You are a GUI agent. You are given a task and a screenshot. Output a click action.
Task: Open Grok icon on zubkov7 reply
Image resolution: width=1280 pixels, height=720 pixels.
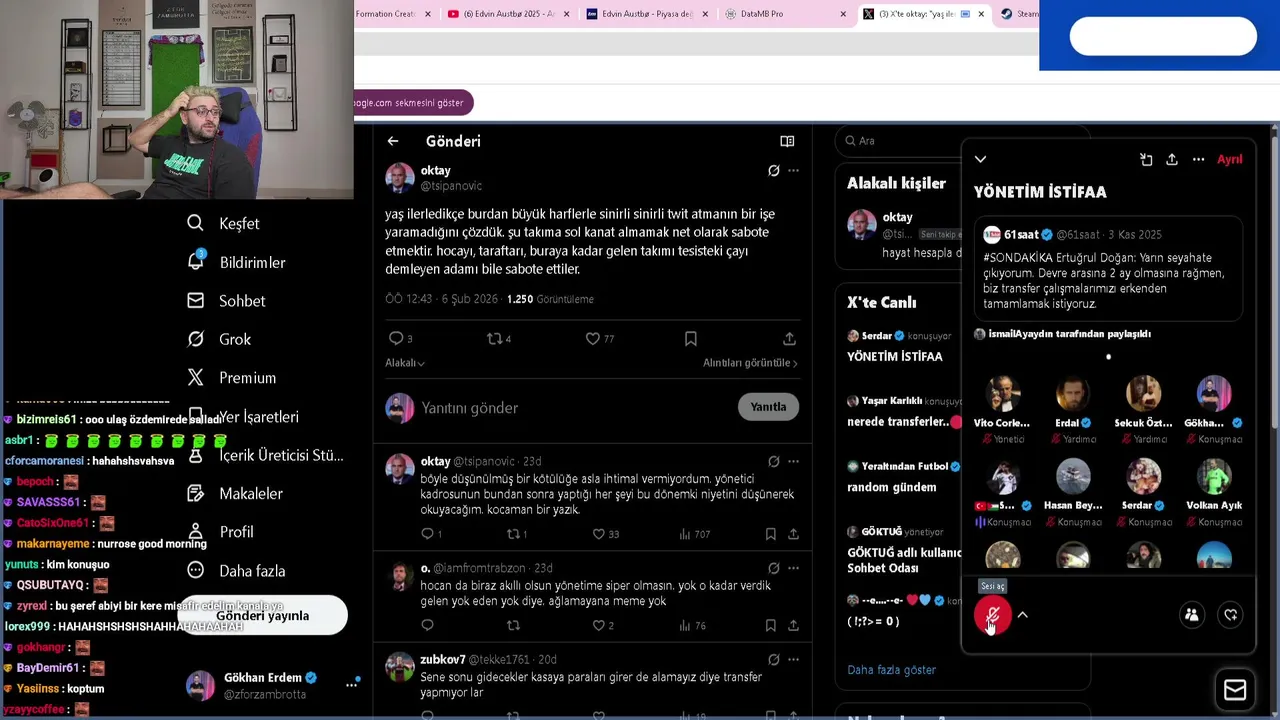click(773, 660)
